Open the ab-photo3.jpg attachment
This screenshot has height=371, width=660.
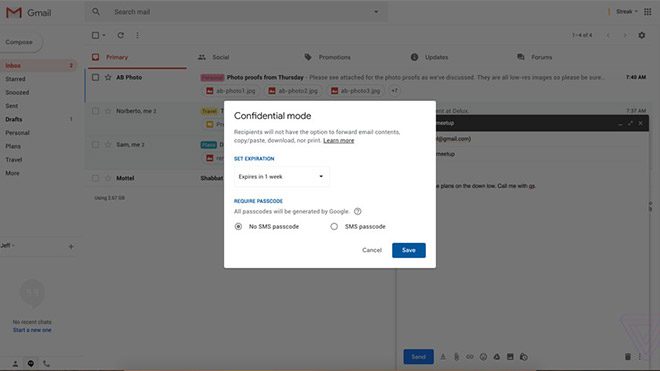[355, 91]
